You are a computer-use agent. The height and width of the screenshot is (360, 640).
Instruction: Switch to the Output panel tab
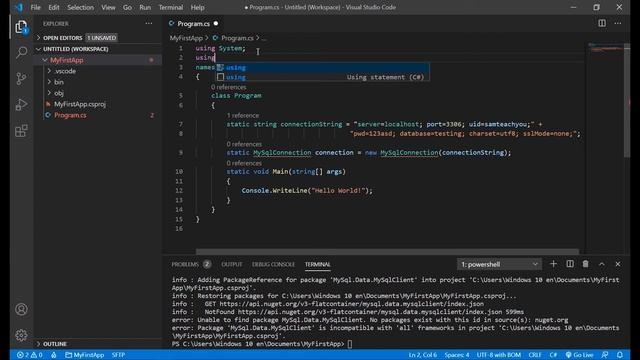[x=232, y=264]
